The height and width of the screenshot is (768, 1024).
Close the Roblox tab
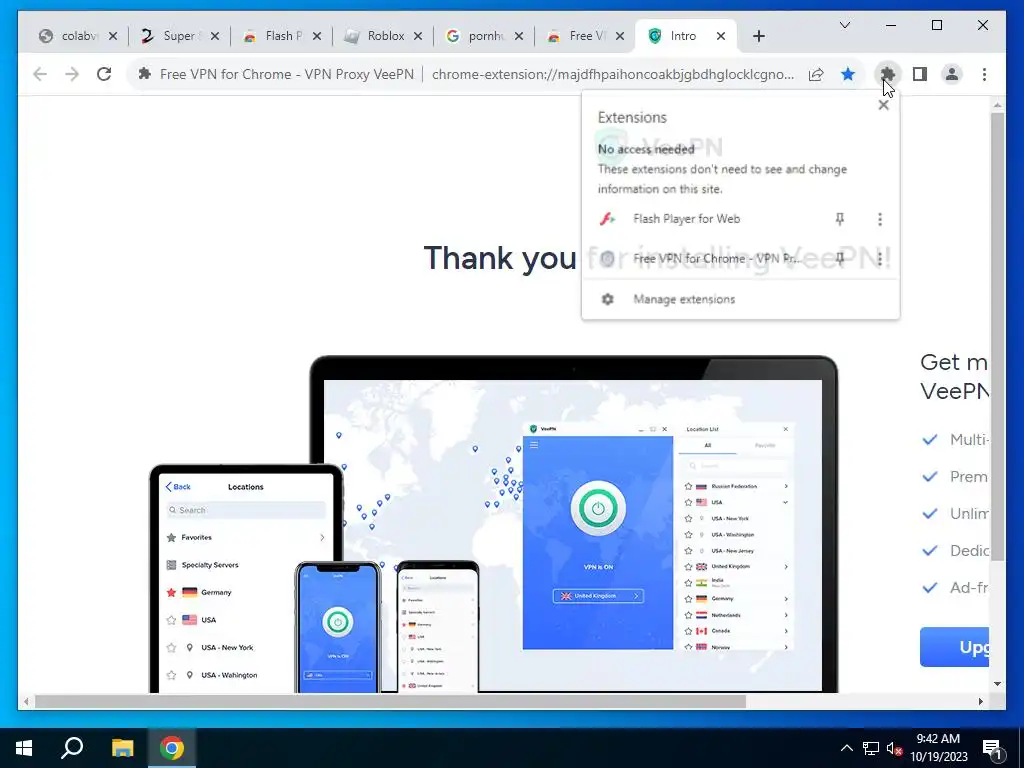coord(418,36)
